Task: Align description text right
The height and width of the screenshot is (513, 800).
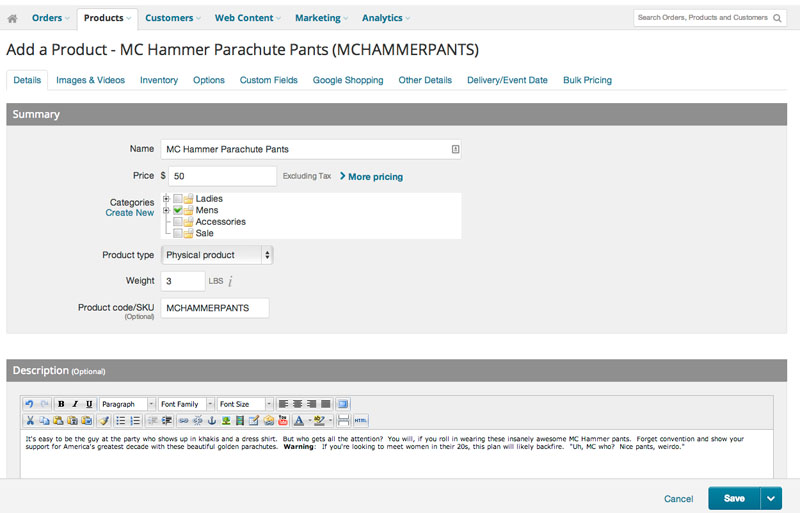Action: (x=311, y=404)
